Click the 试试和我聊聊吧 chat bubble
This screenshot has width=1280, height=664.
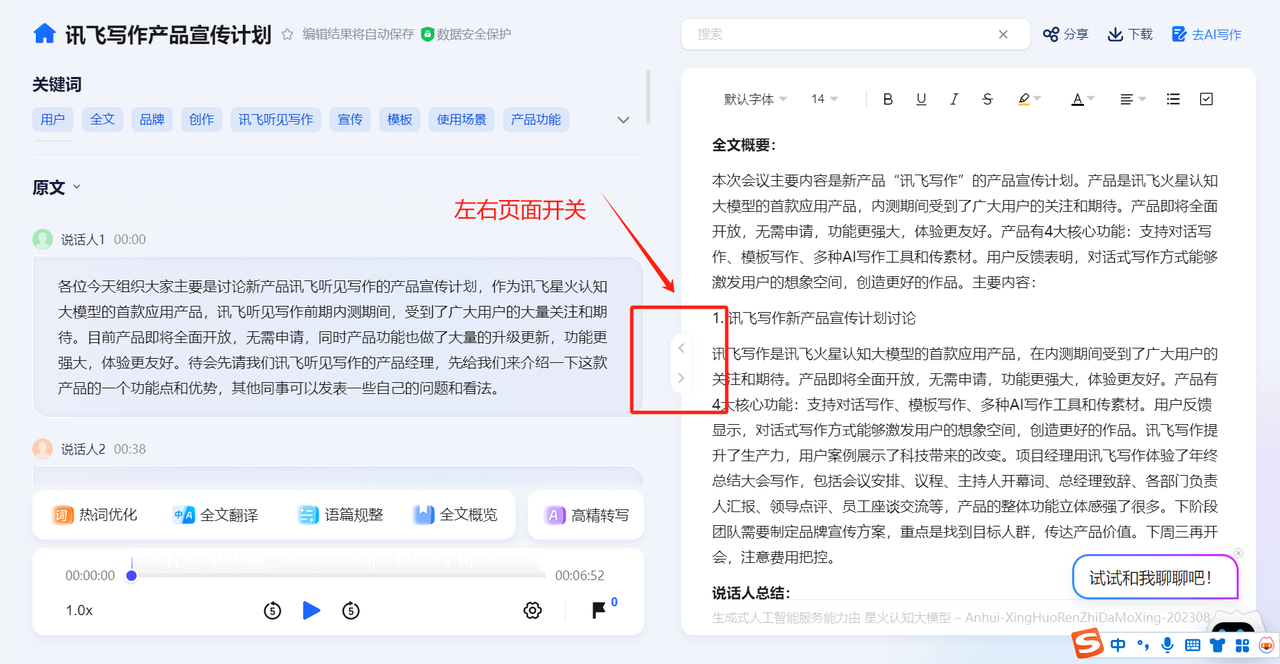click(1155, 577)
